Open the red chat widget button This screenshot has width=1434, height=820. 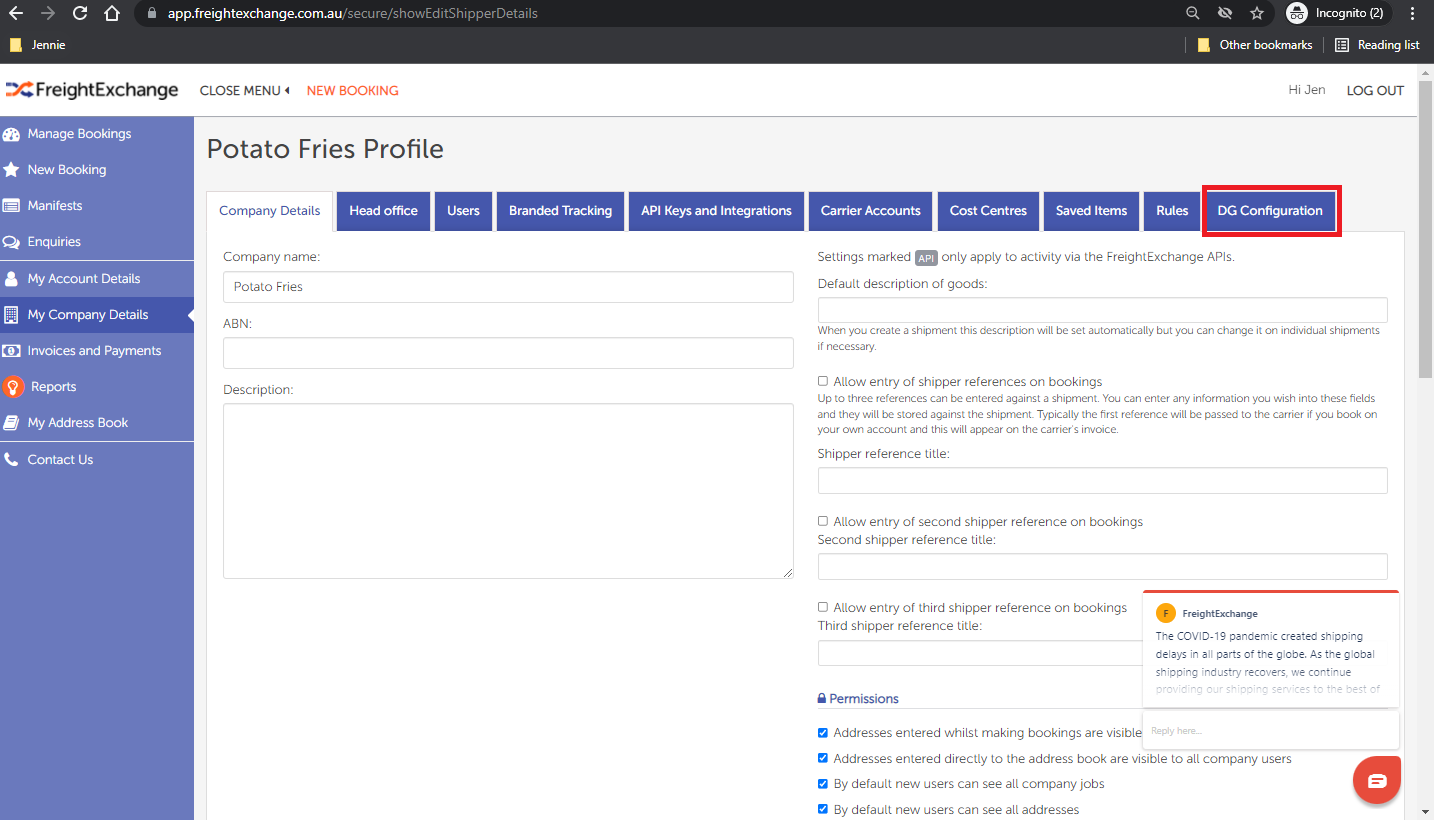coord(1377,781)
